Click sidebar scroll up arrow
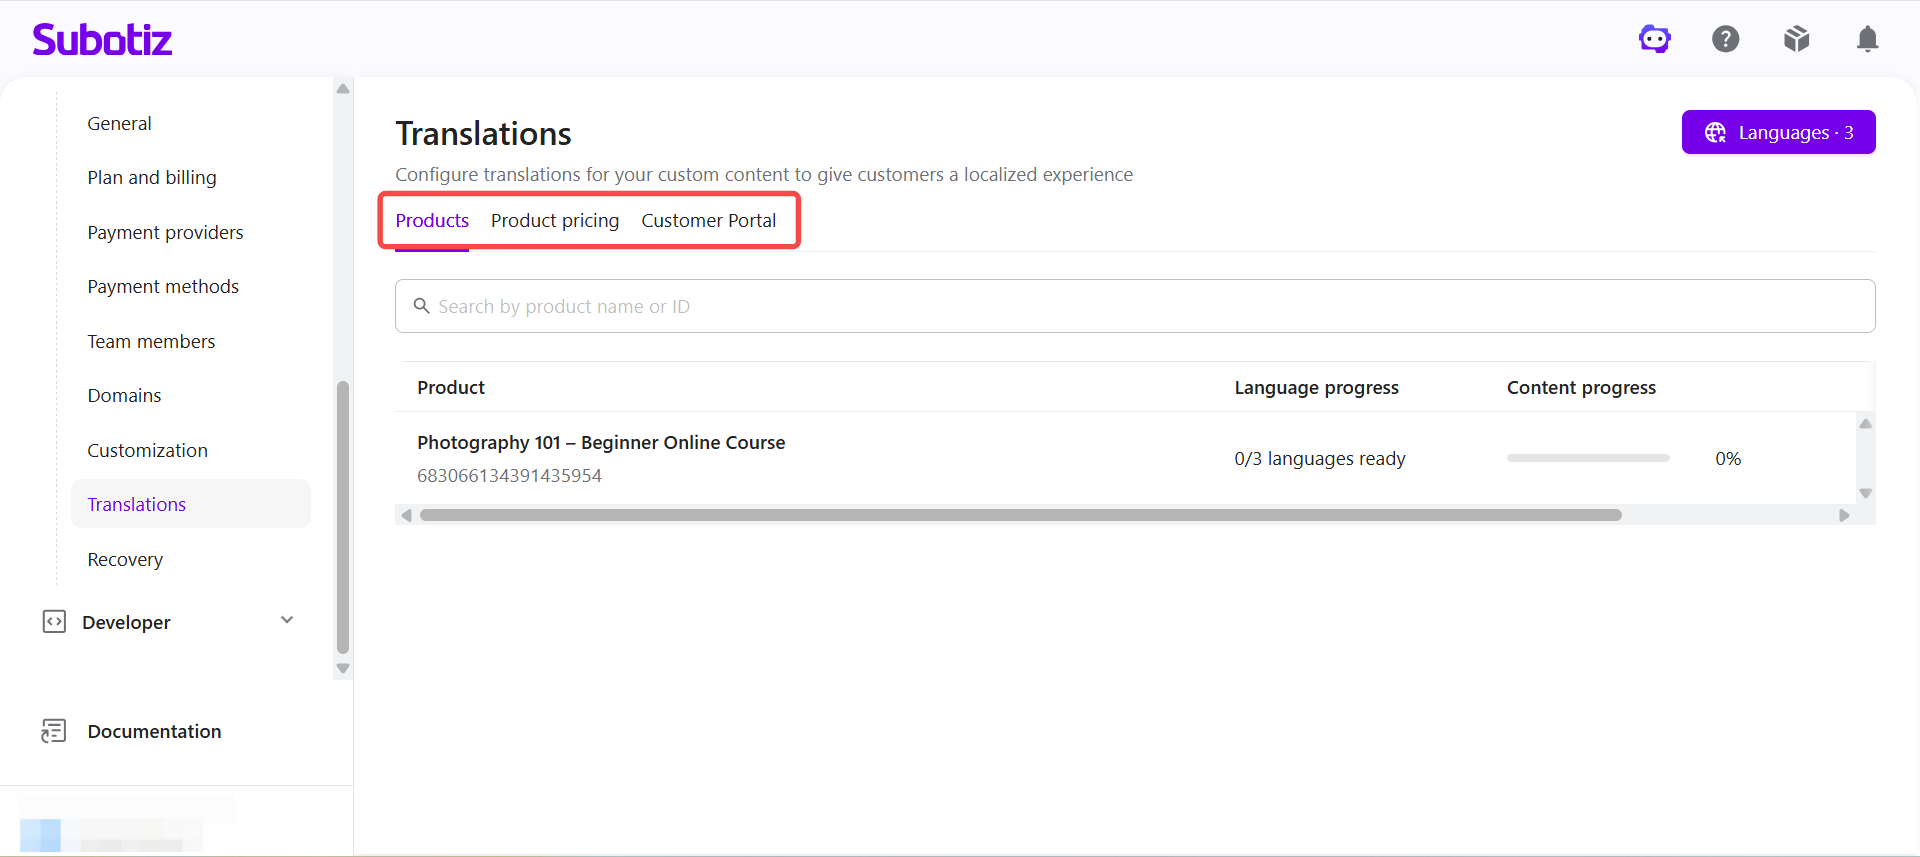This screenshot has height=857, width=1920. coord(343,89)
